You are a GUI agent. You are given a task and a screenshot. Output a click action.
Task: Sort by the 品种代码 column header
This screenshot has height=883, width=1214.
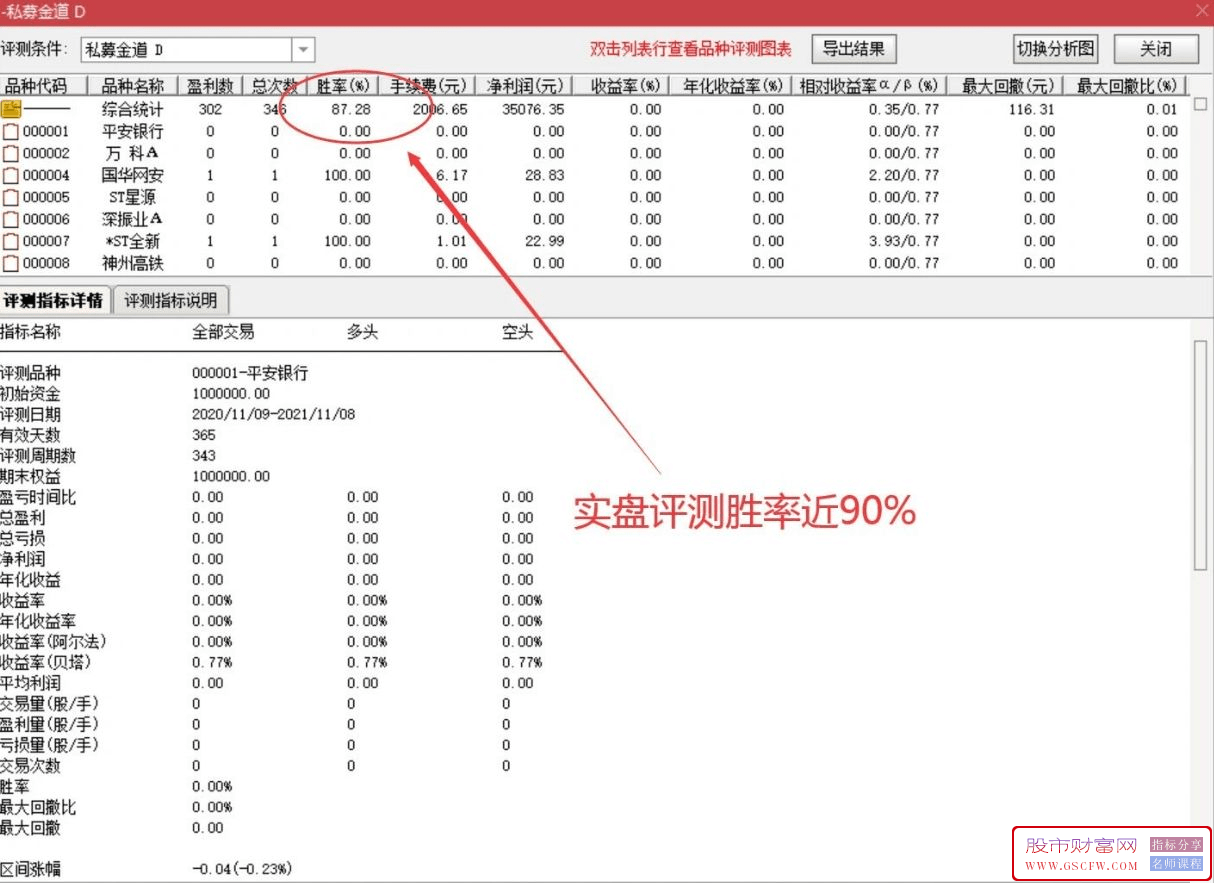click(43, 85)
